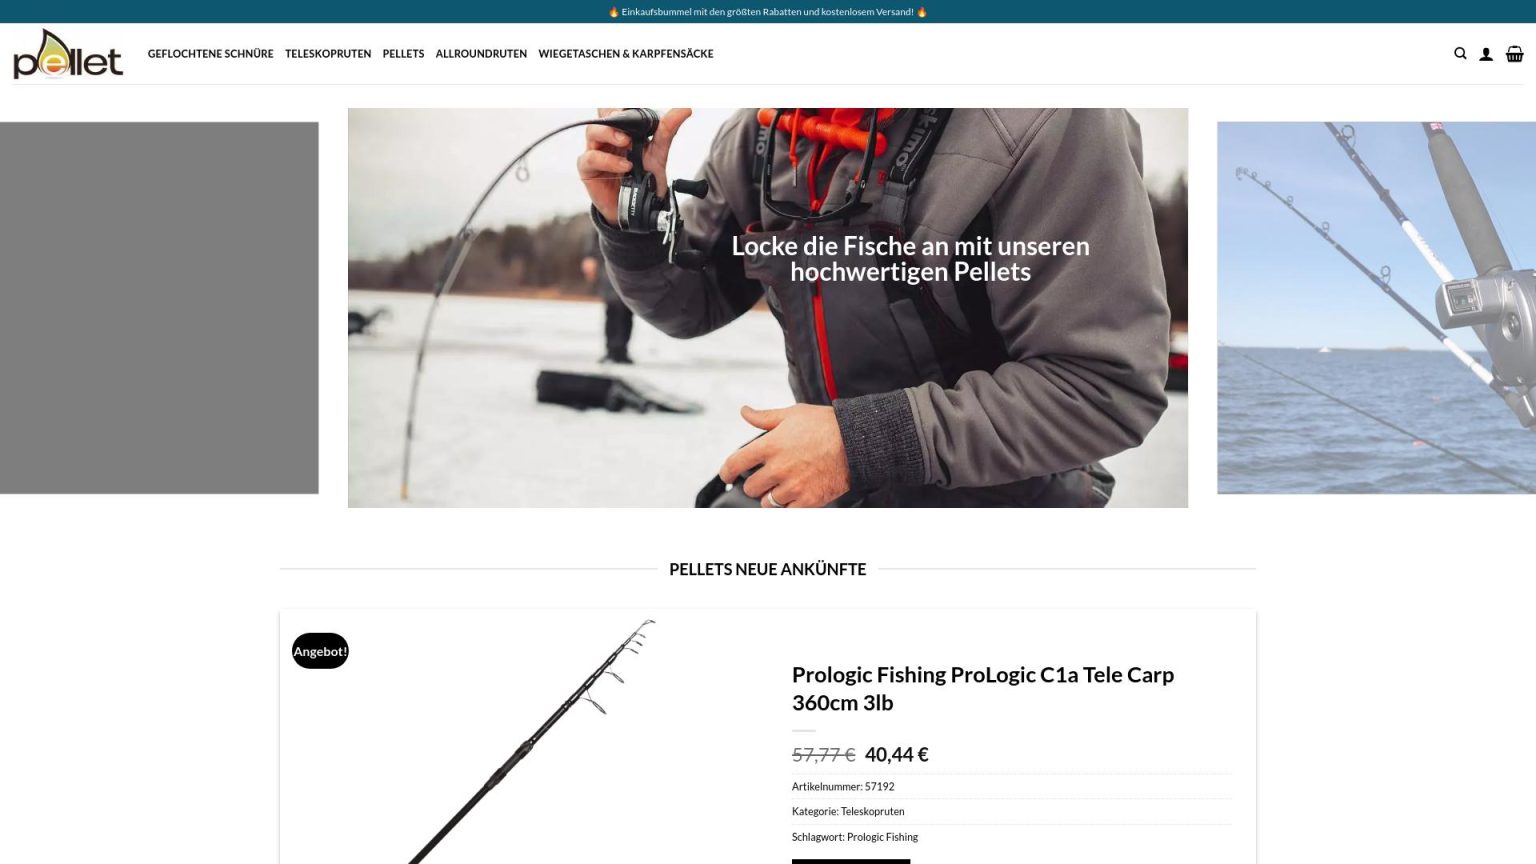The image size is (1536, 864).
Task: Click the Angebot! sale badge
Action: coord(320,651)
